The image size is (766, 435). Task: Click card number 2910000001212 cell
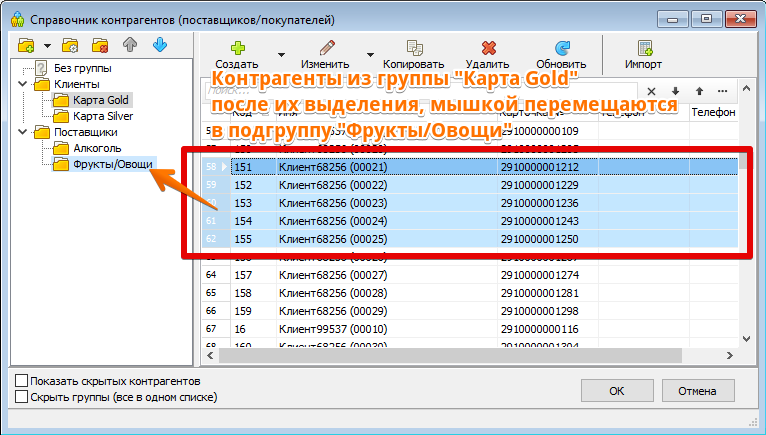548,167
